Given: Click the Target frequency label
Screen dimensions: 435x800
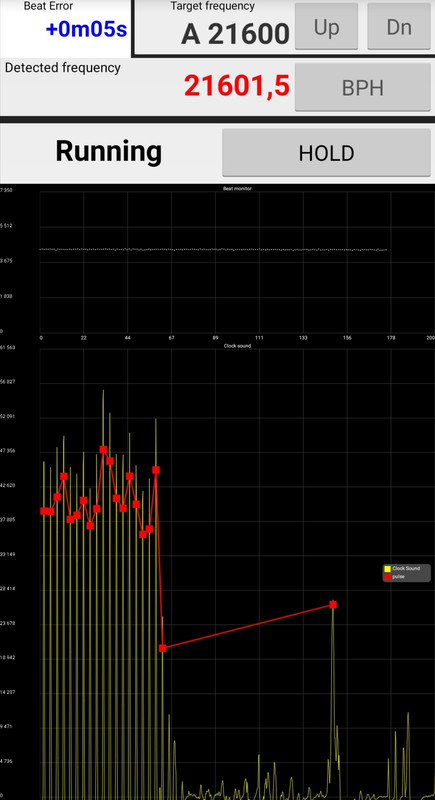Looking at the screenshot, I should (x=212, y=7).
